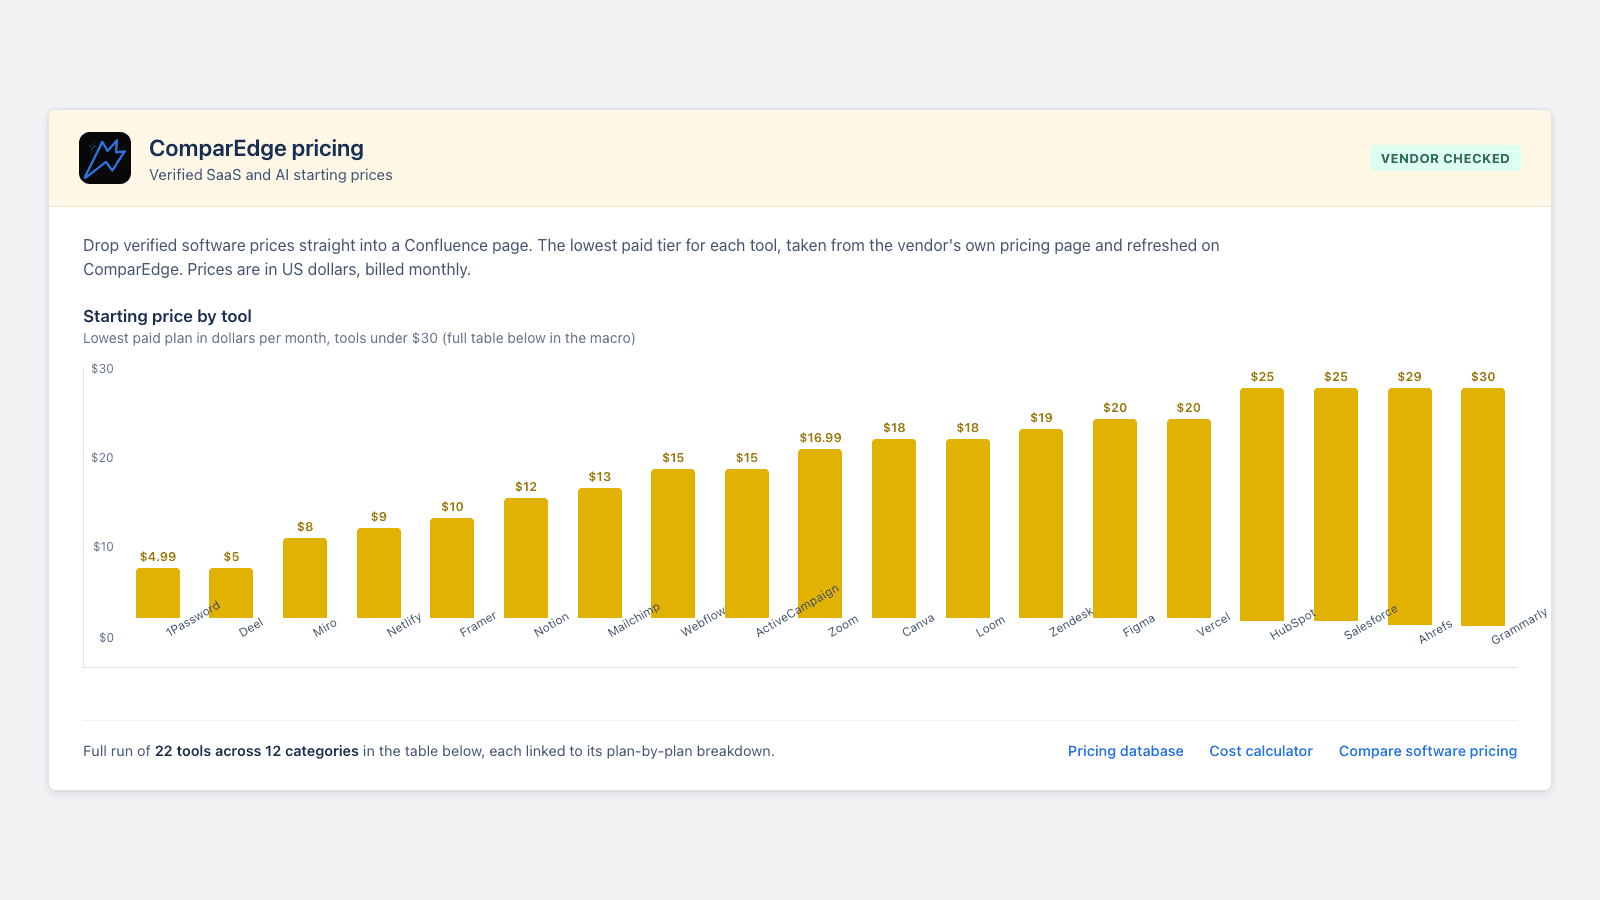Viewport: 1600px width, 900px height.
Task: Click the $20 y-axis tick label
Action: tap(102, 458)
